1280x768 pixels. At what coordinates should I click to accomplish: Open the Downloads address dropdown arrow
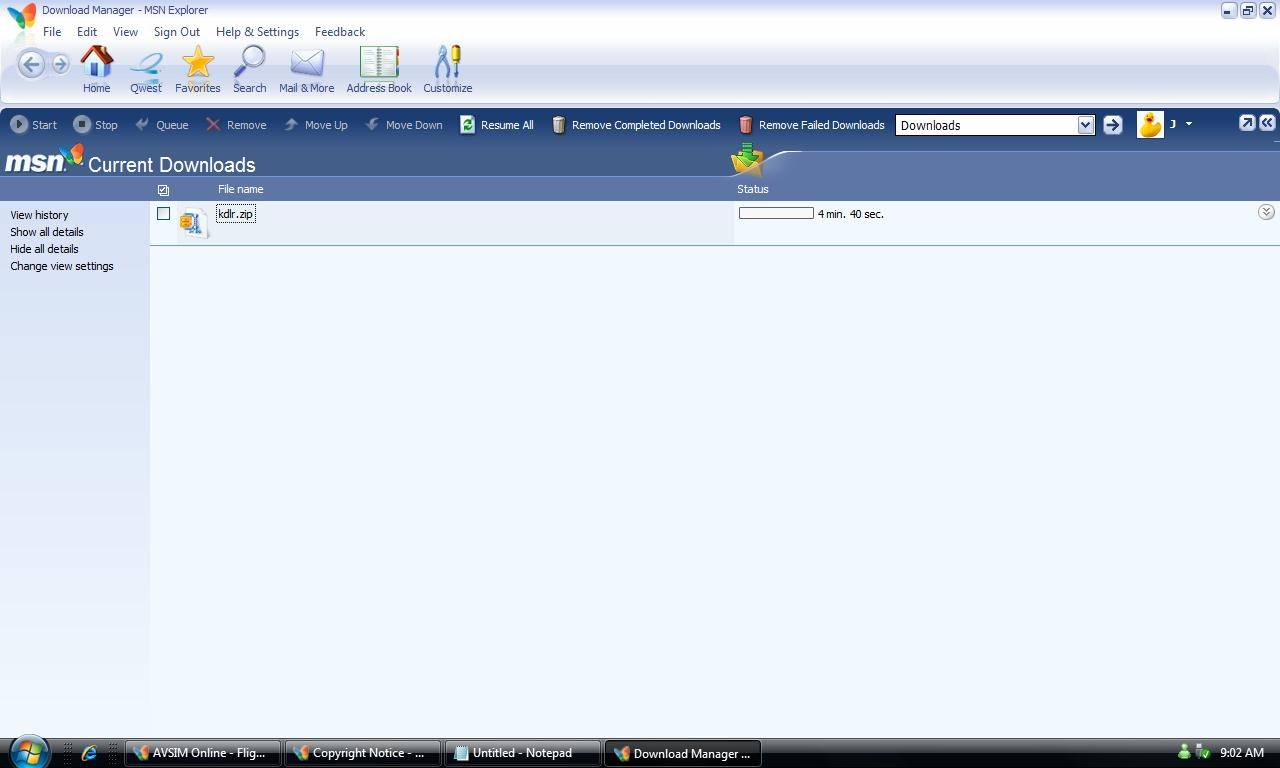(x=1086, y=125)
